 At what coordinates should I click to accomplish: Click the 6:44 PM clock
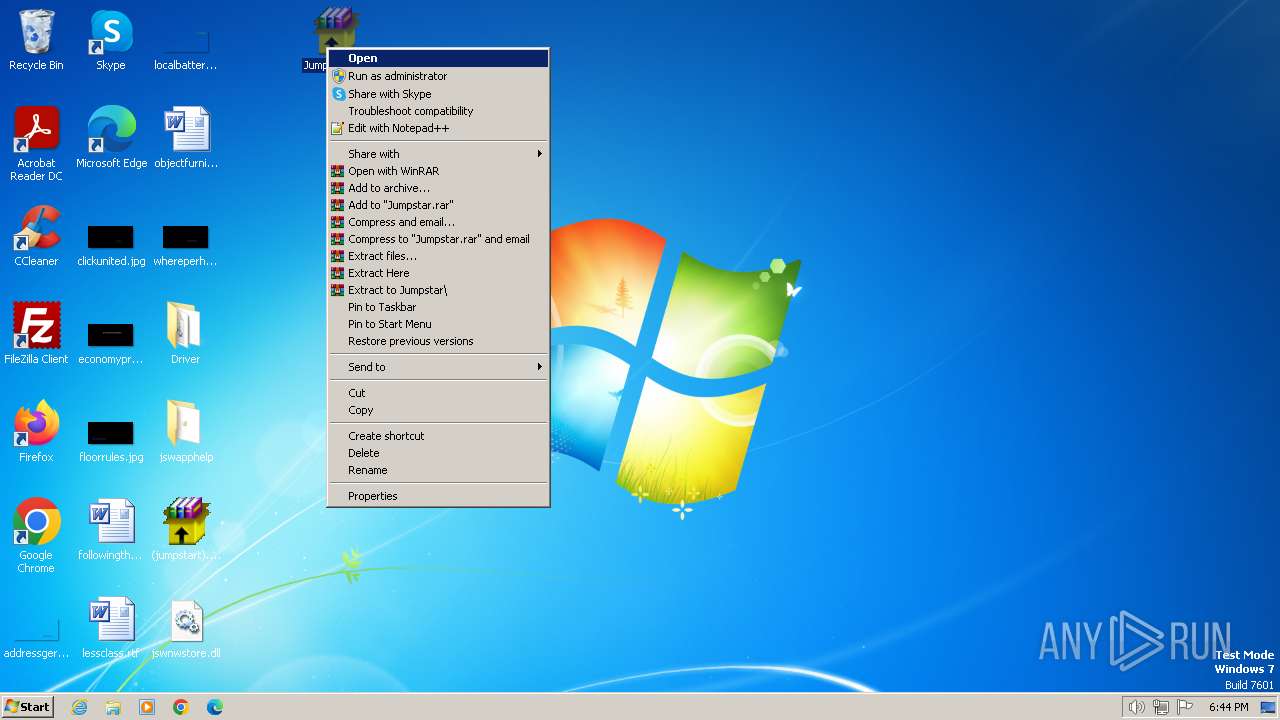click(1228, 707)
